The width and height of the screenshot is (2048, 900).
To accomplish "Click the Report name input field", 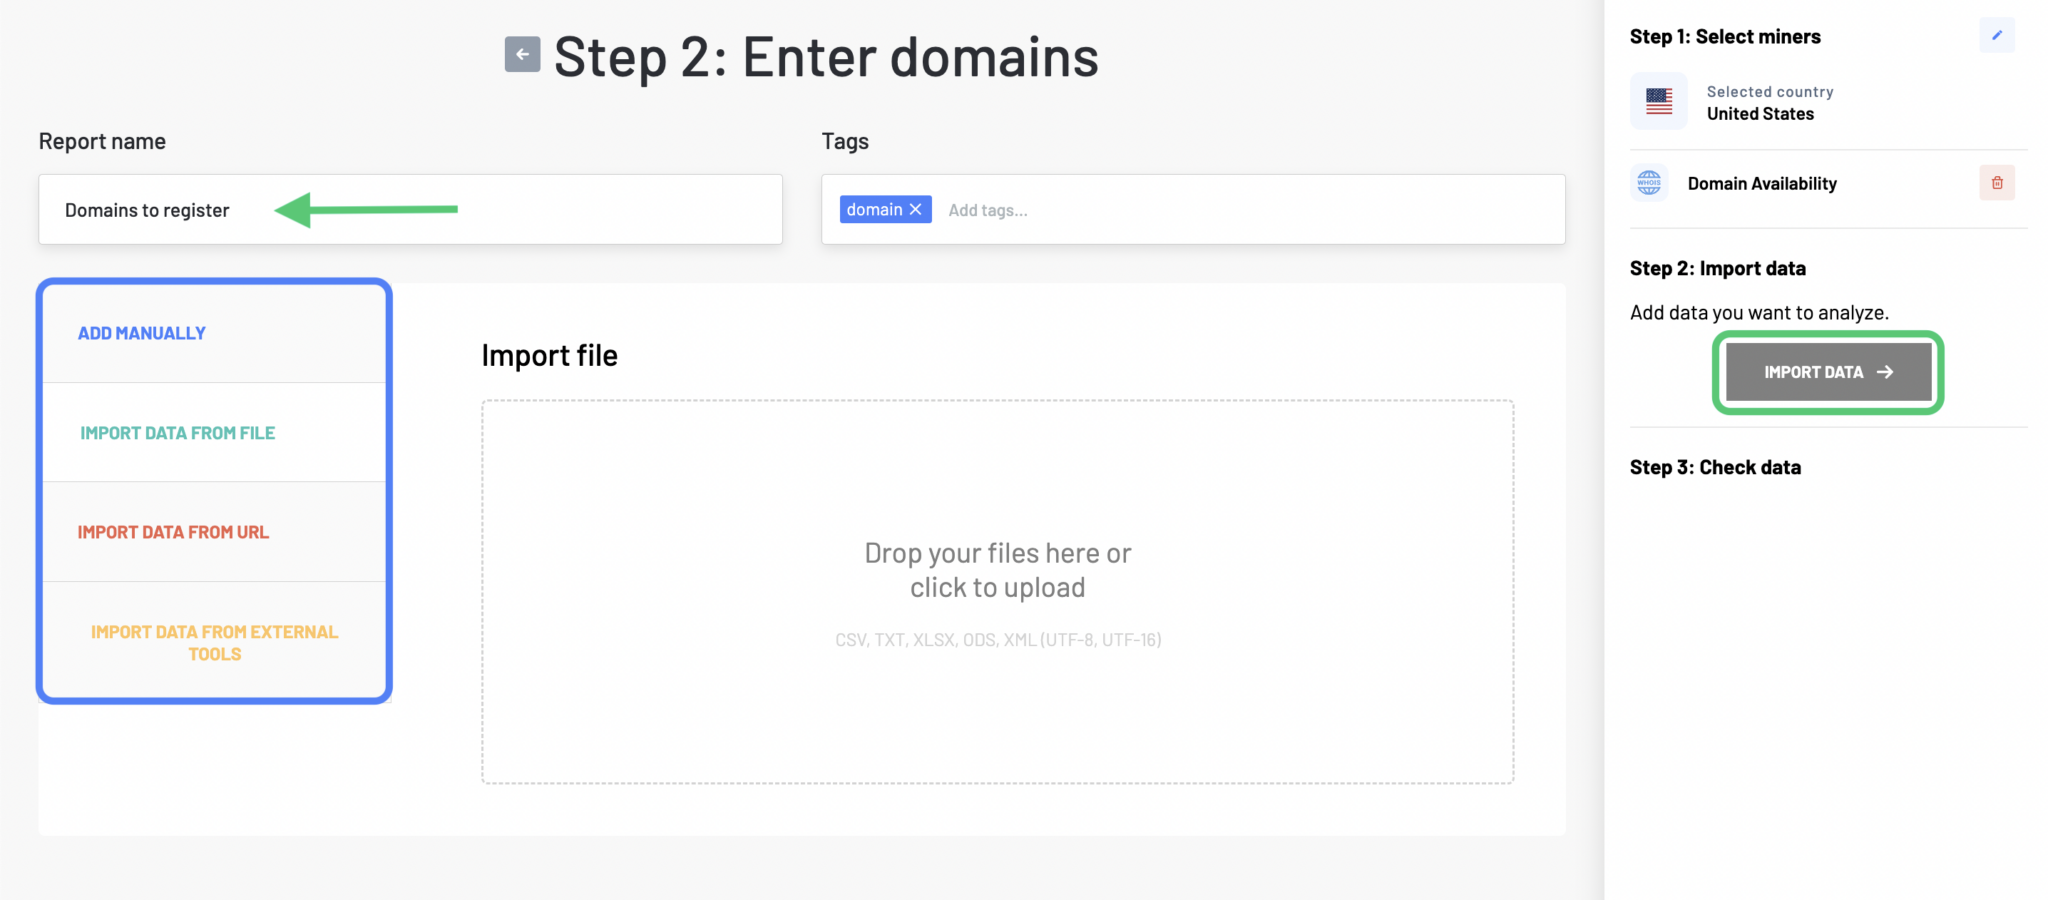I will [410, 209].
